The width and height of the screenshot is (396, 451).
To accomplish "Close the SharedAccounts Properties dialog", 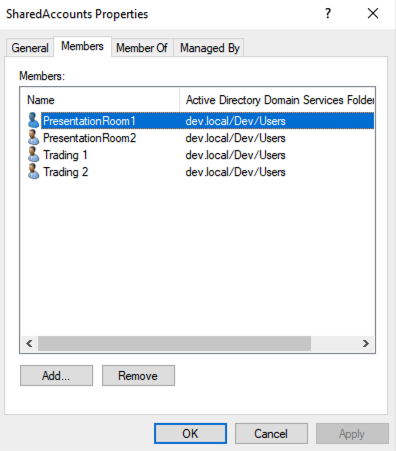I will click(373, 14).
